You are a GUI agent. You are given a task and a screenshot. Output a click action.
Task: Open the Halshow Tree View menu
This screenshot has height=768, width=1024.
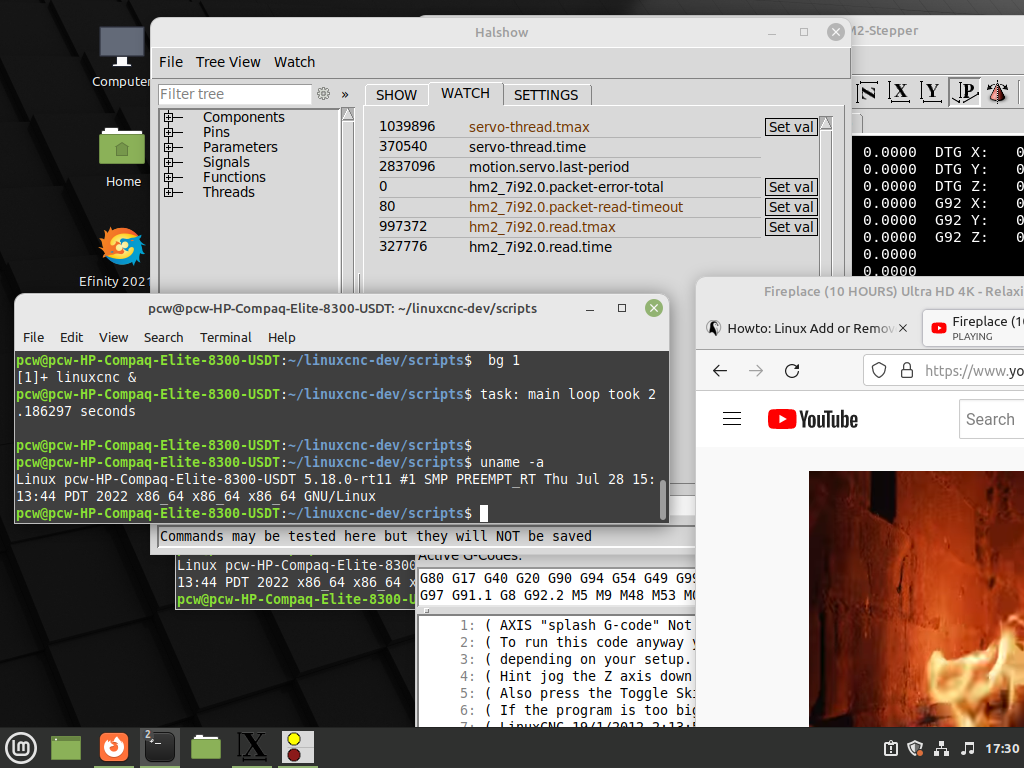tap(228, 62)
